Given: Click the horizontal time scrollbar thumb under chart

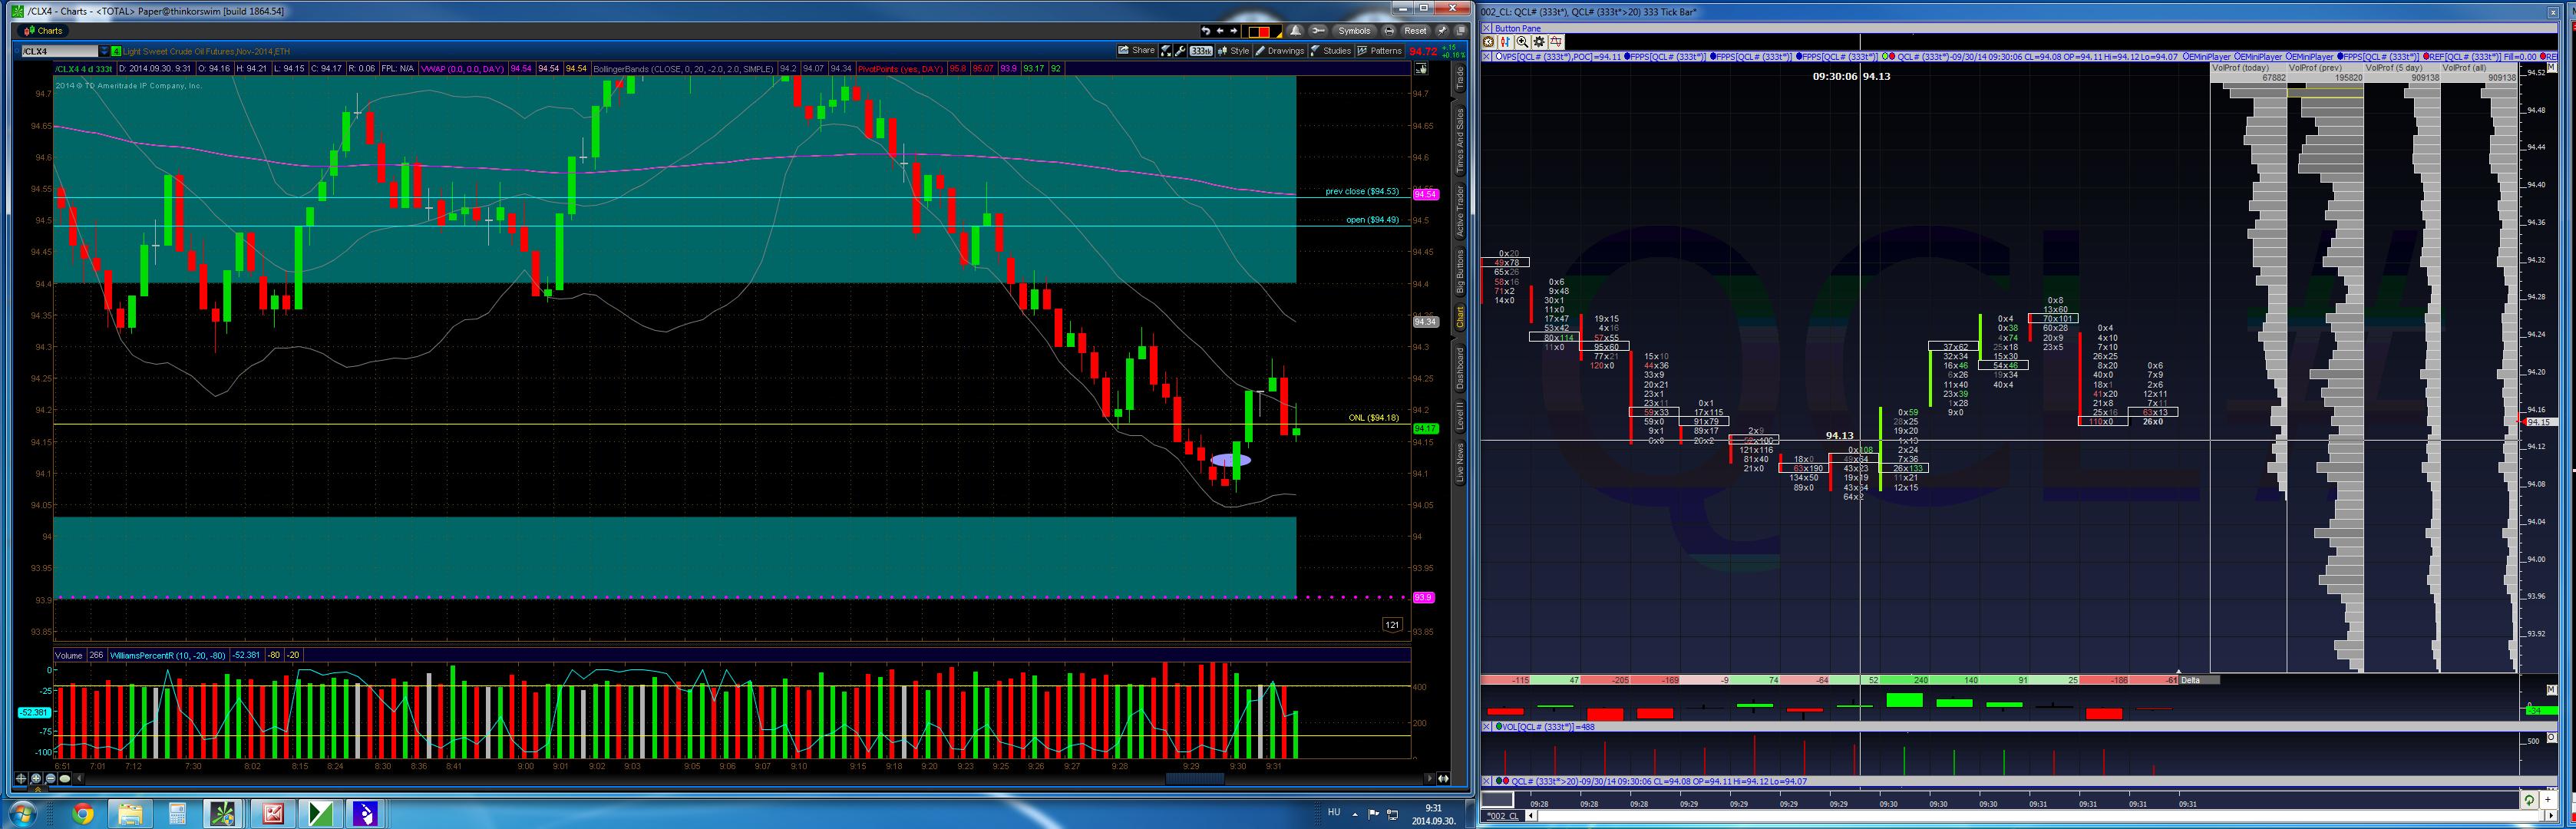Looking at the screenshot, I should pos(1194,778).
